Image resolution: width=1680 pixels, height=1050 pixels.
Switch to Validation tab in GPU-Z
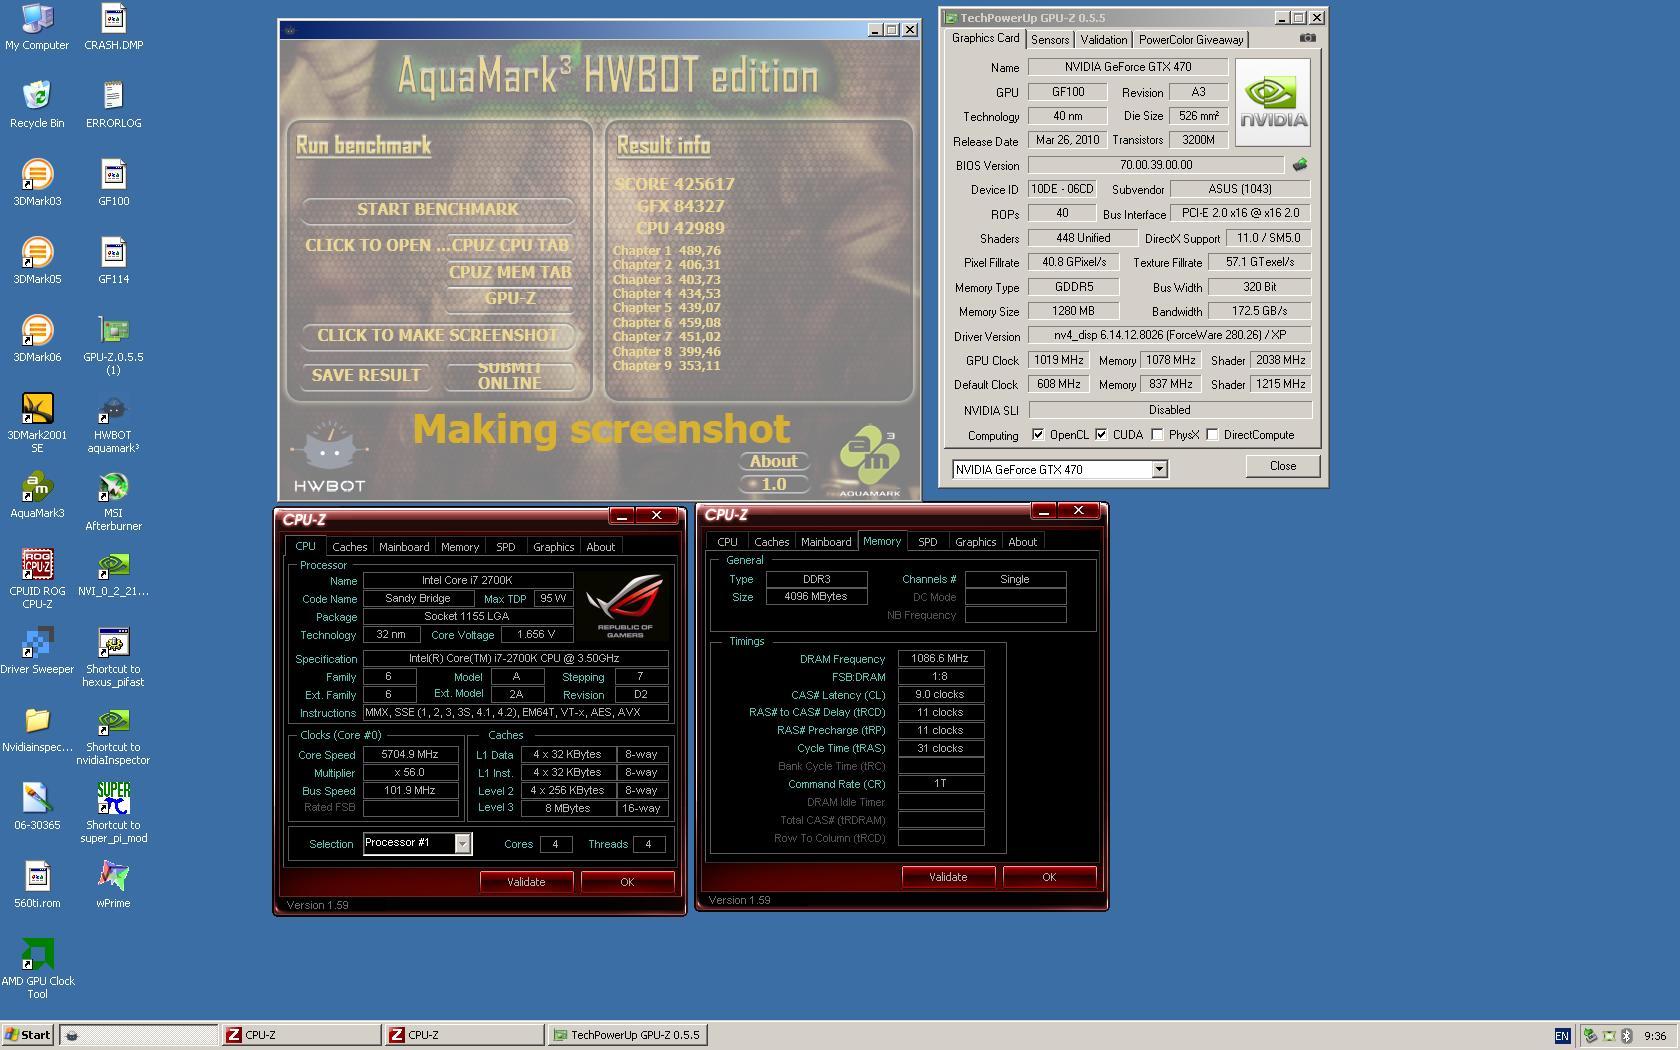pos(1104,40)
